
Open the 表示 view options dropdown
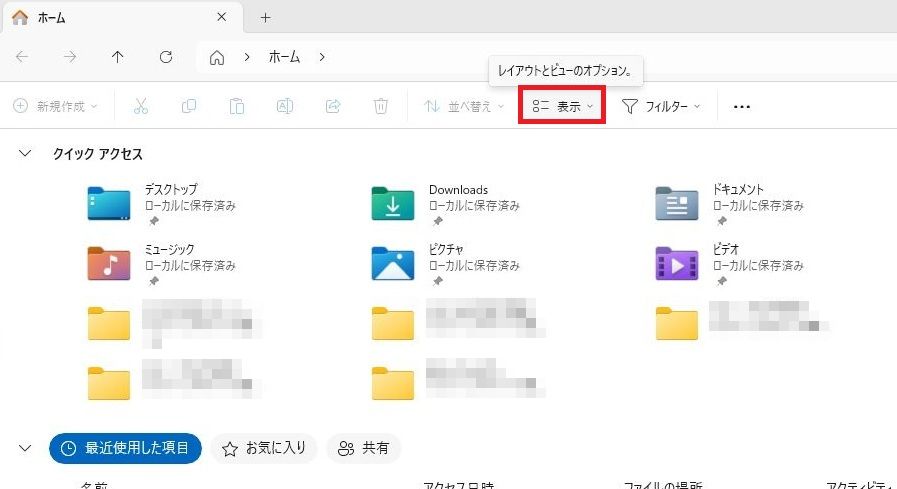point(562,106)
